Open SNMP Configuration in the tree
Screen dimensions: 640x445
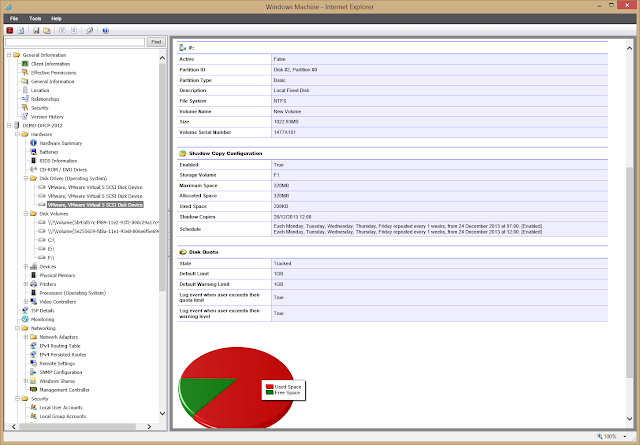(x=61, y=372)
